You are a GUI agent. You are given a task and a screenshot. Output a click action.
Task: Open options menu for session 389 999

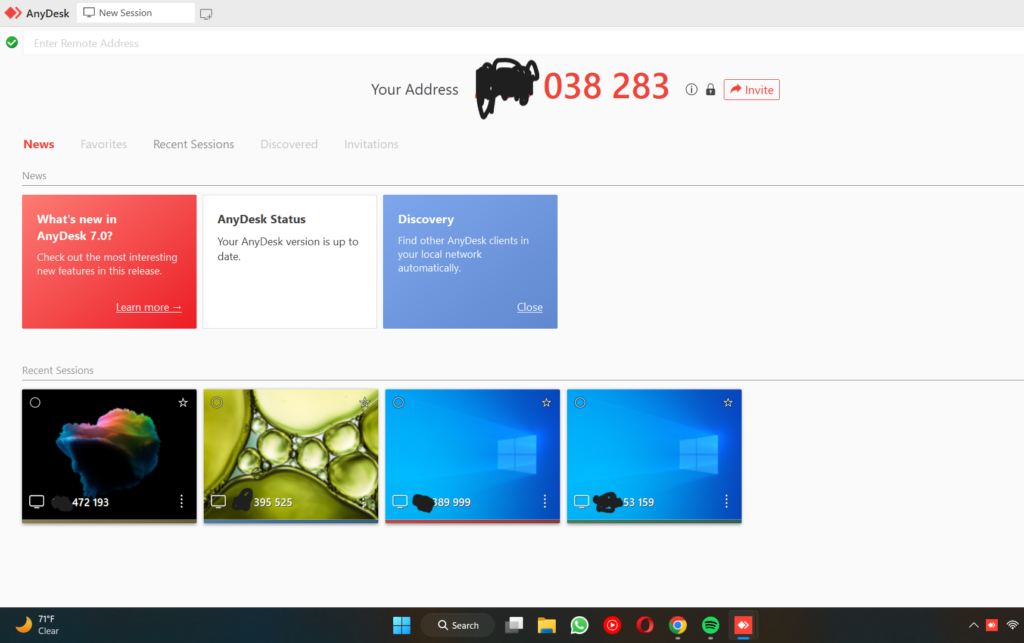click(545, 501)
